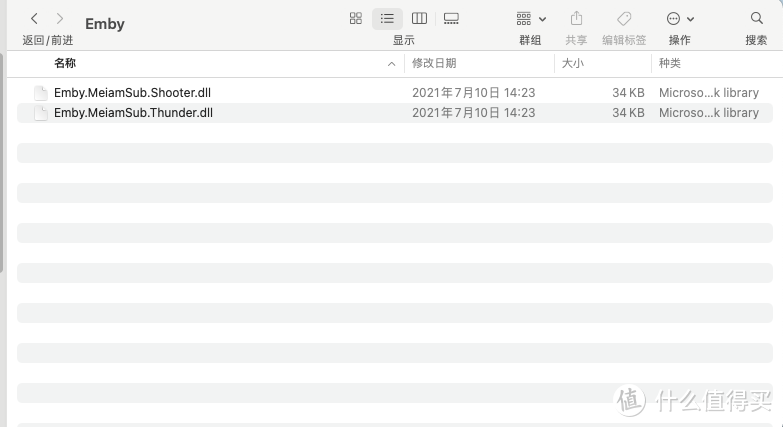Click the modified date of Thunder.dll
This screenshot has height=427, width=783.
click(x=473, y=113)
